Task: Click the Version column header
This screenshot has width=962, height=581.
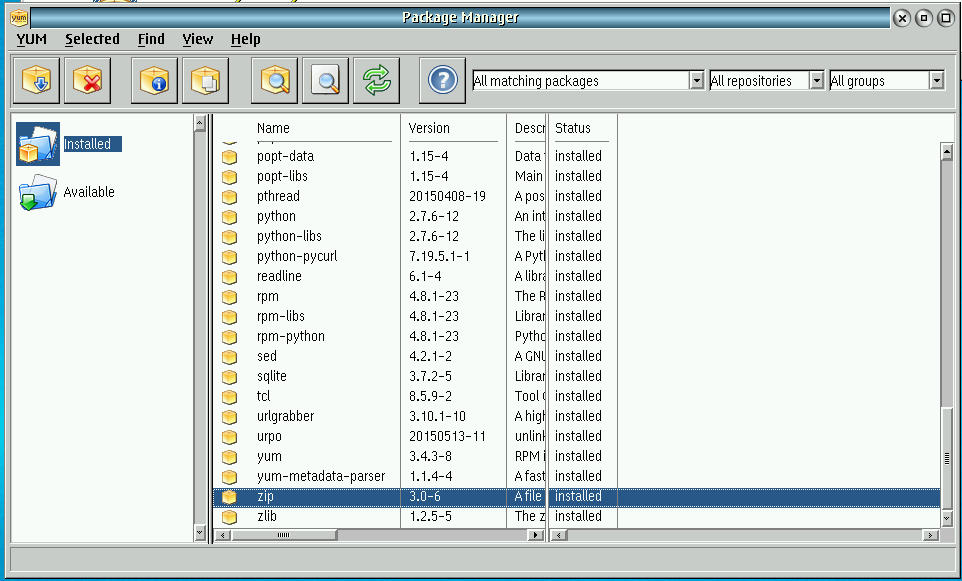Action: pyautogui.click(x=429, y=128)
